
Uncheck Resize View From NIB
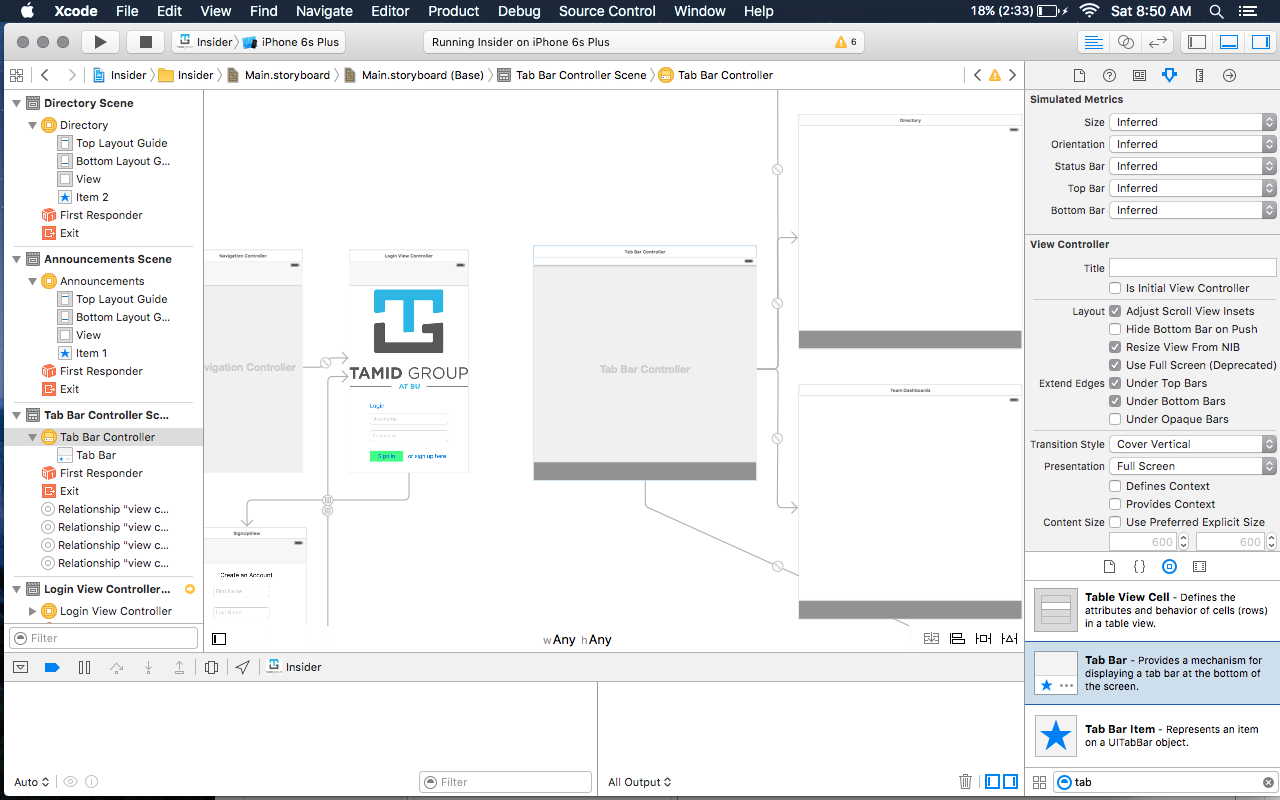click(1115, 347)
